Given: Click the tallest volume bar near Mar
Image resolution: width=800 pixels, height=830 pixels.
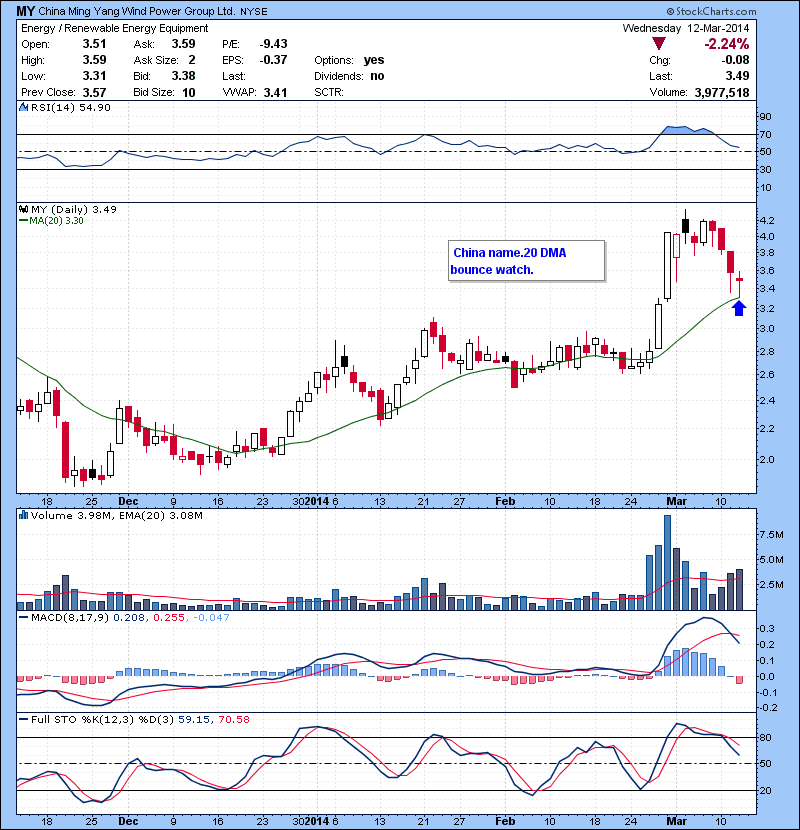Looking at the screenshot, I should (667, 562).
